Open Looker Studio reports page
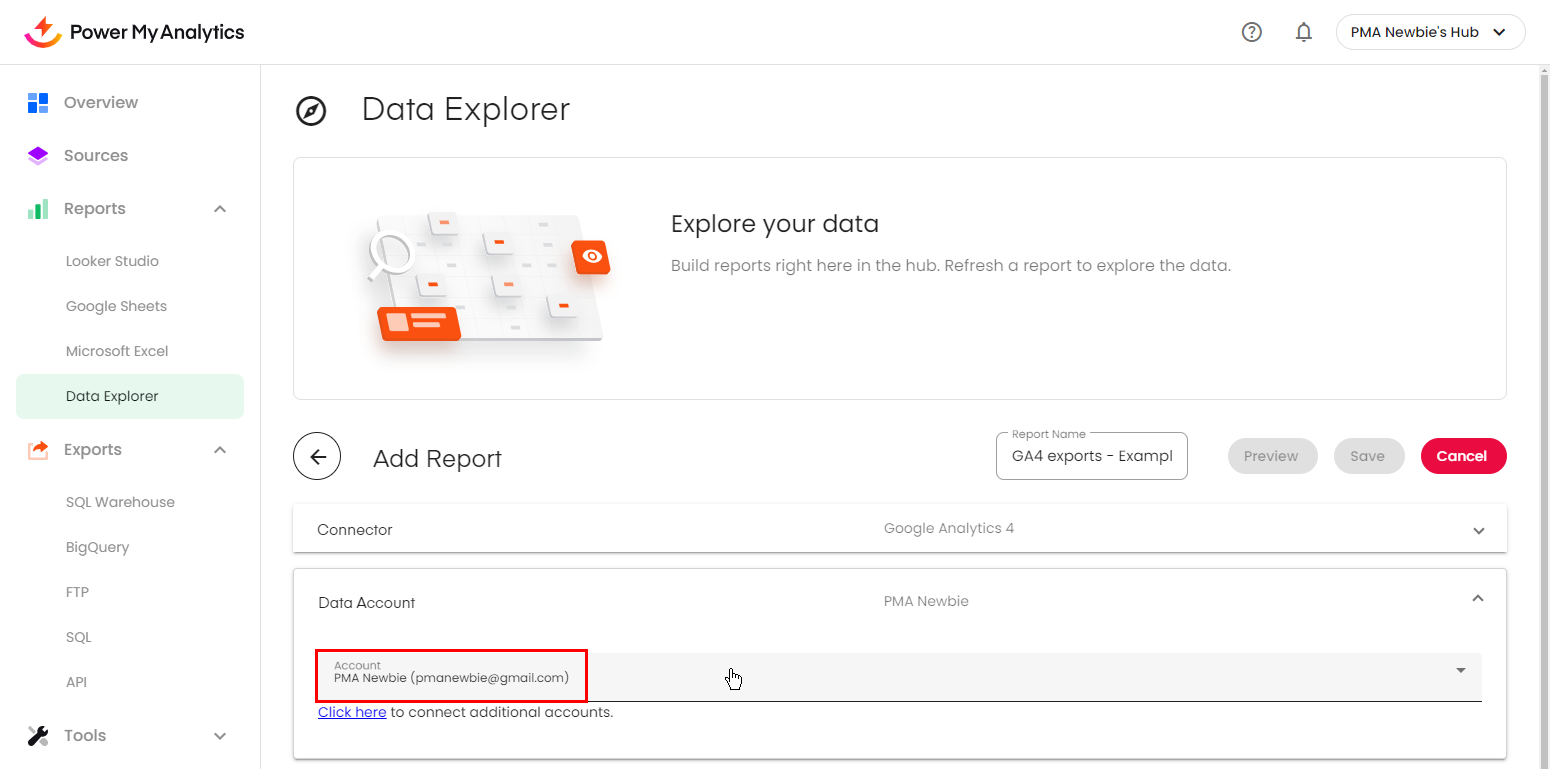Image resolution: width=1550 pixels, height=769 pixels. (x=112, y=261)
